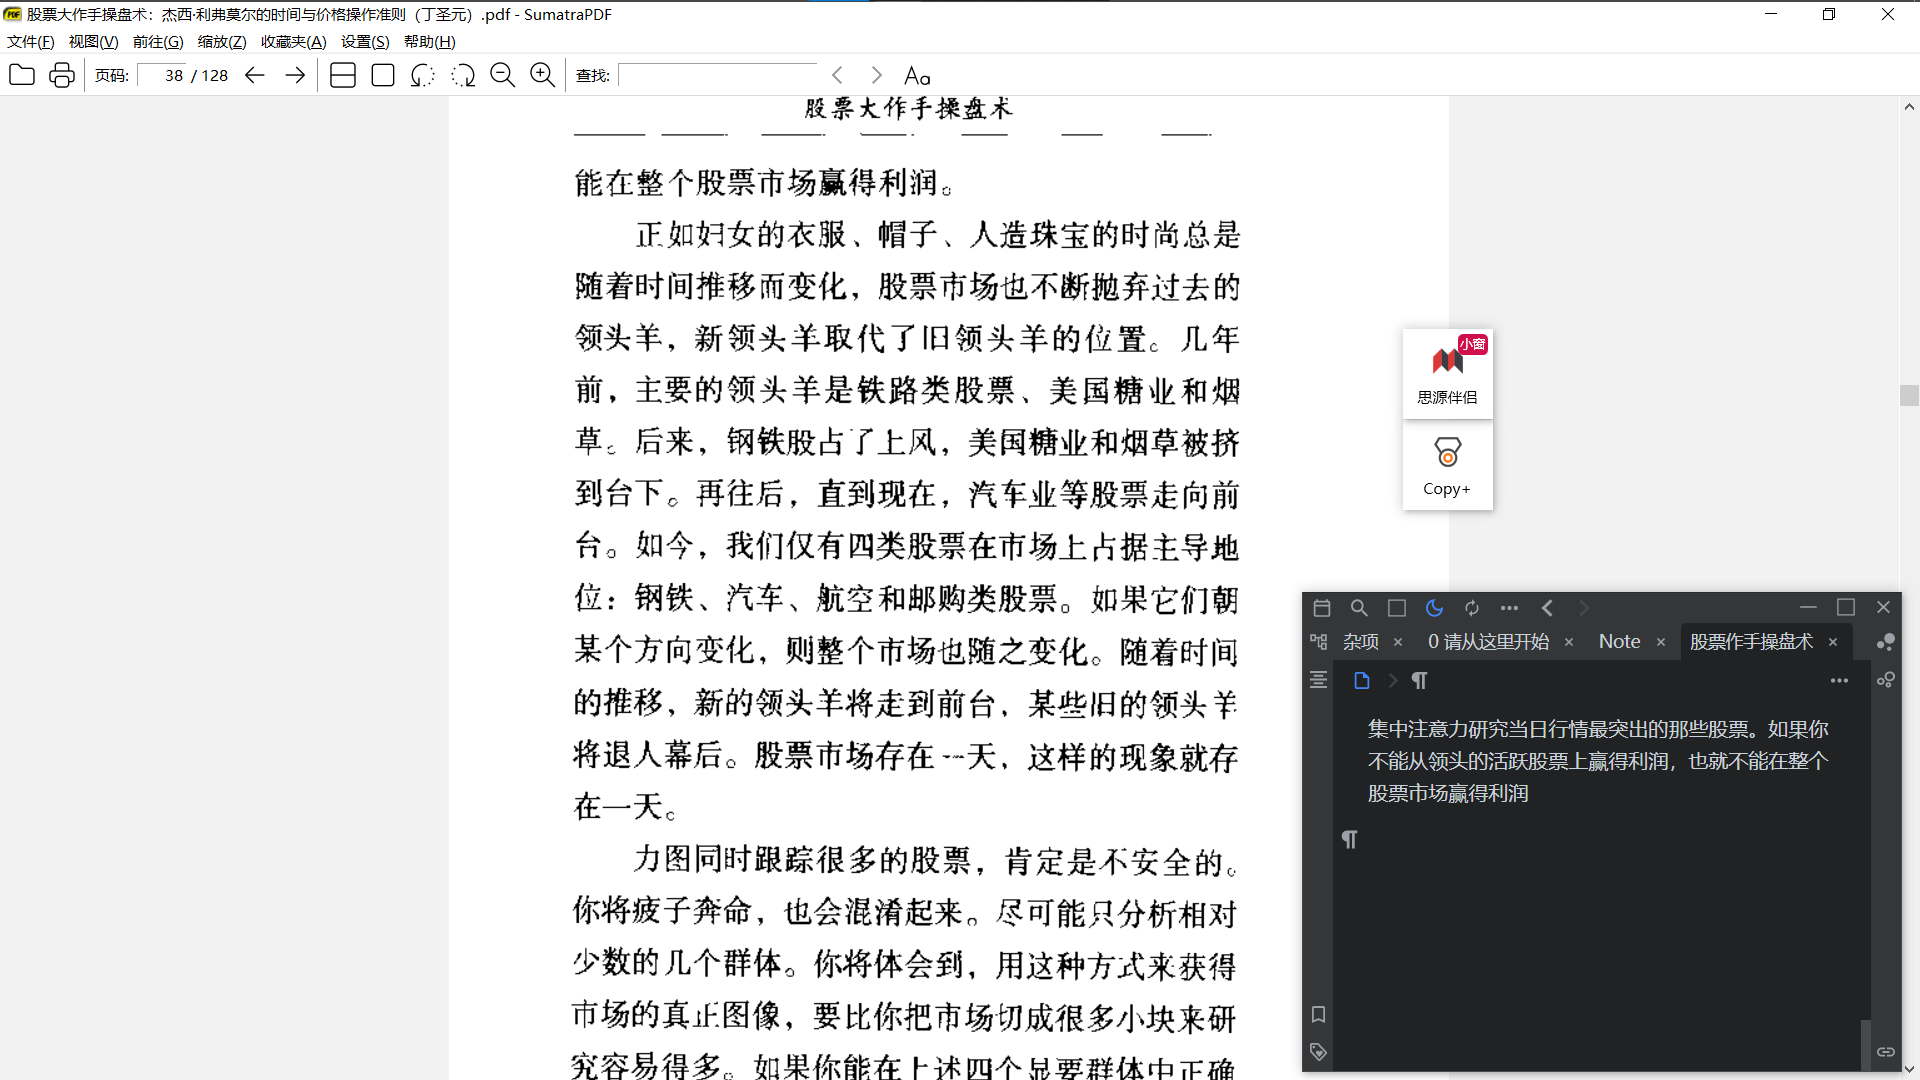1920x1080 pixels.
Task: Open the document options via ellipsis
Action: pyautogui.click(x=1840, y=680)
